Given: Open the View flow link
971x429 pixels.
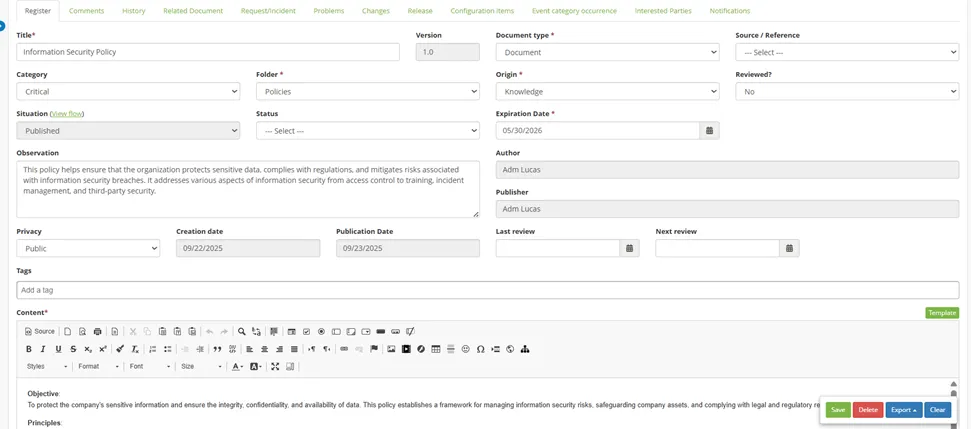Looking at the screenshot, I should (67, 114).
